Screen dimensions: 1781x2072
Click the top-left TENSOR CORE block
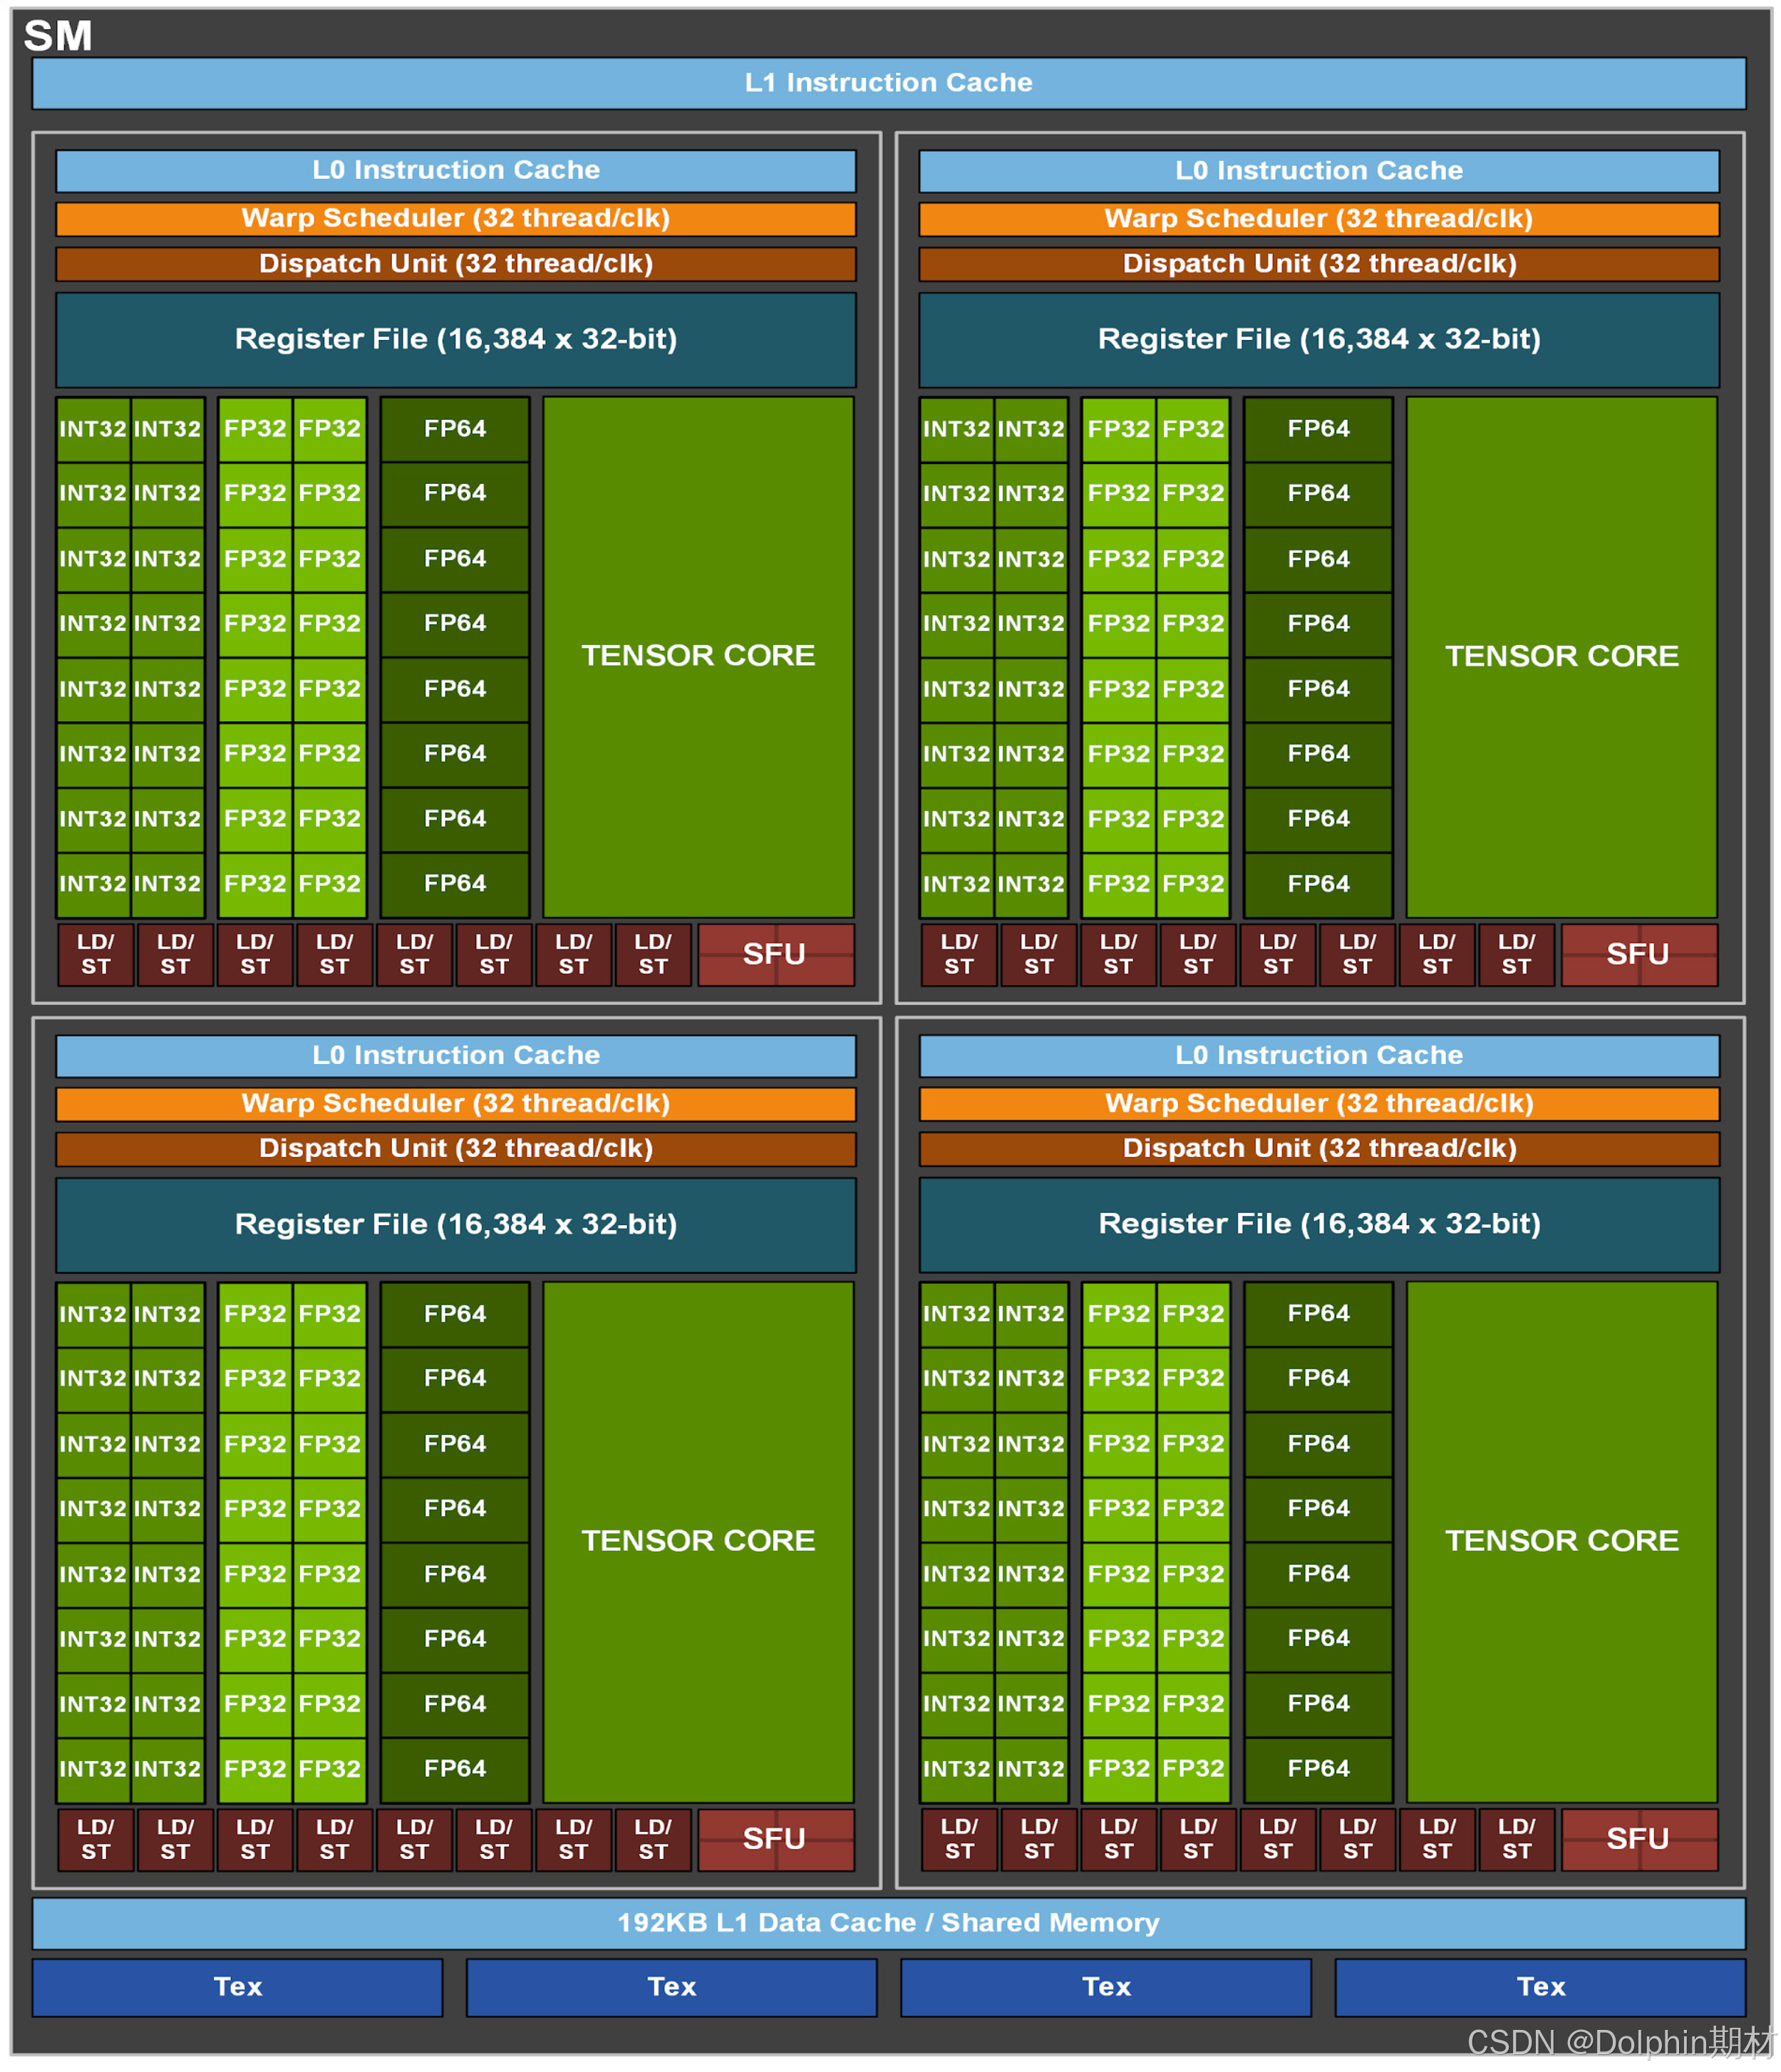698,656
